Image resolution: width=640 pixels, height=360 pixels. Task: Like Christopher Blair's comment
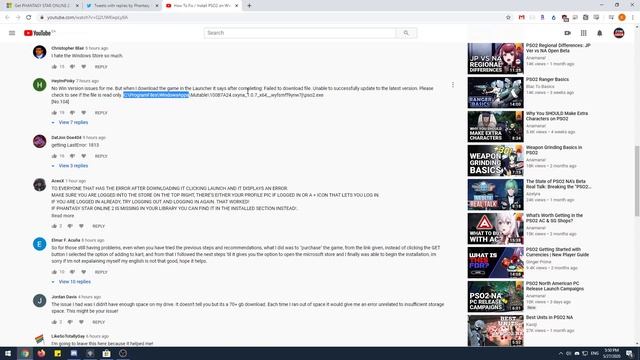coord(54,67)
